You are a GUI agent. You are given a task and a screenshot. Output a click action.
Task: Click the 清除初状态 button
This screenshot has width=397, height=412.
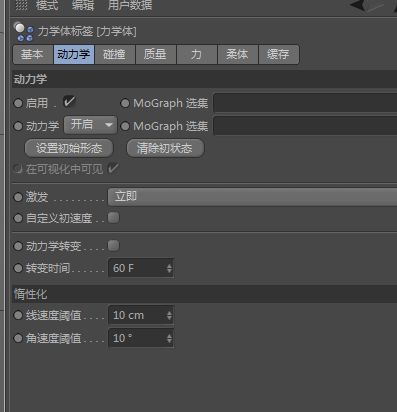click(x=165, y=148)
